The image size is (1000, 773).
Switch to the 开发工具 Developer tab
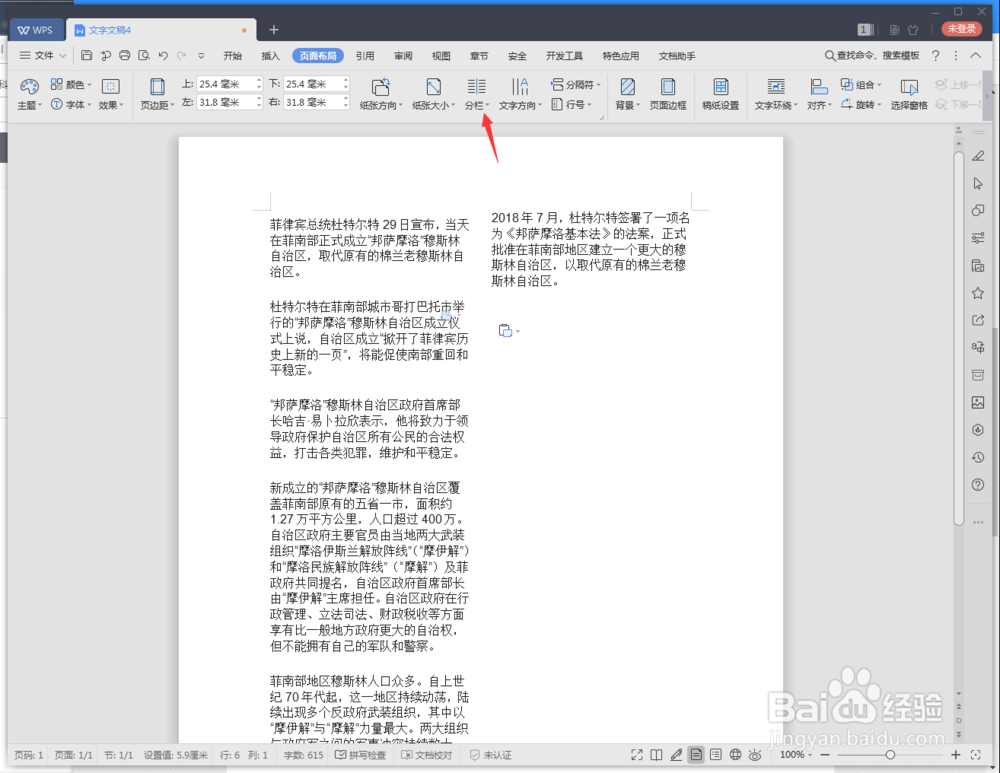(x=564, y=56)
